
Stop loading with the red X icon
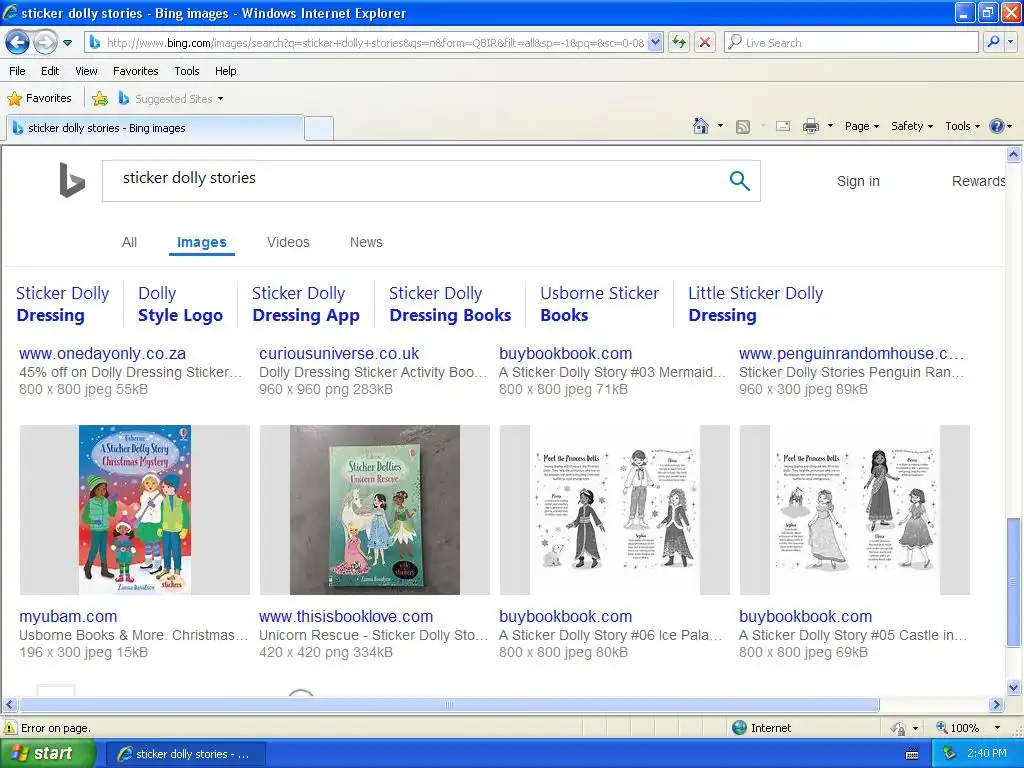[x=705, y=43]
